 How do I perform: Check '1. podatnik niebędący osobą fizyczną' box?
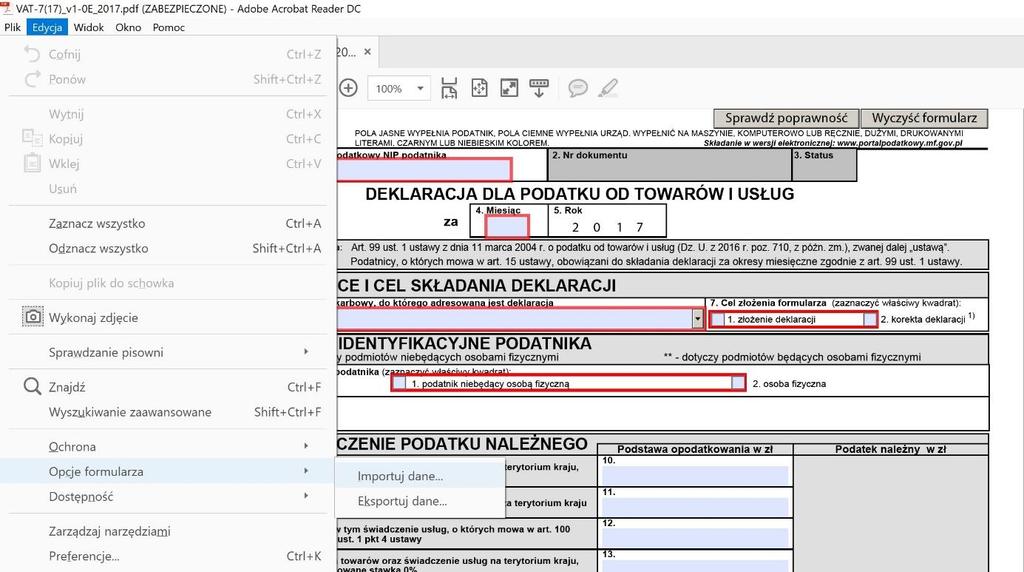click(x=399, y=383)
